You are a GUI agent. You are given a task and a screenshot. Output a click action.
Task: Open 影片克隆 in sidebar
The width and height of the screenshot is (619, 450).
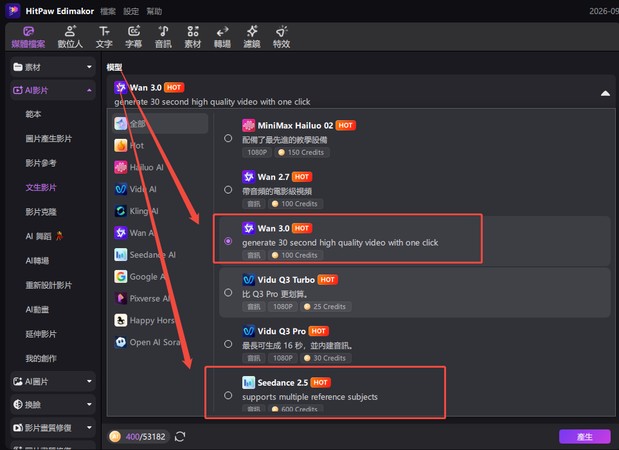click(x=41, y=212)
